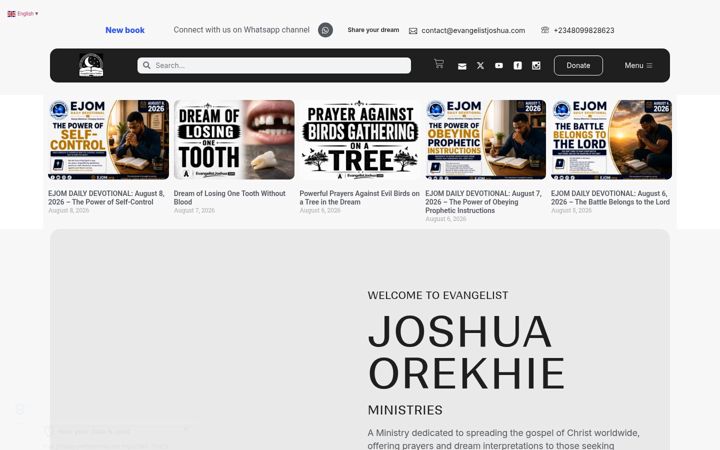Click the WhatsApp circle icon
Screen dimensions: 720x450
(x=326, y=30)
